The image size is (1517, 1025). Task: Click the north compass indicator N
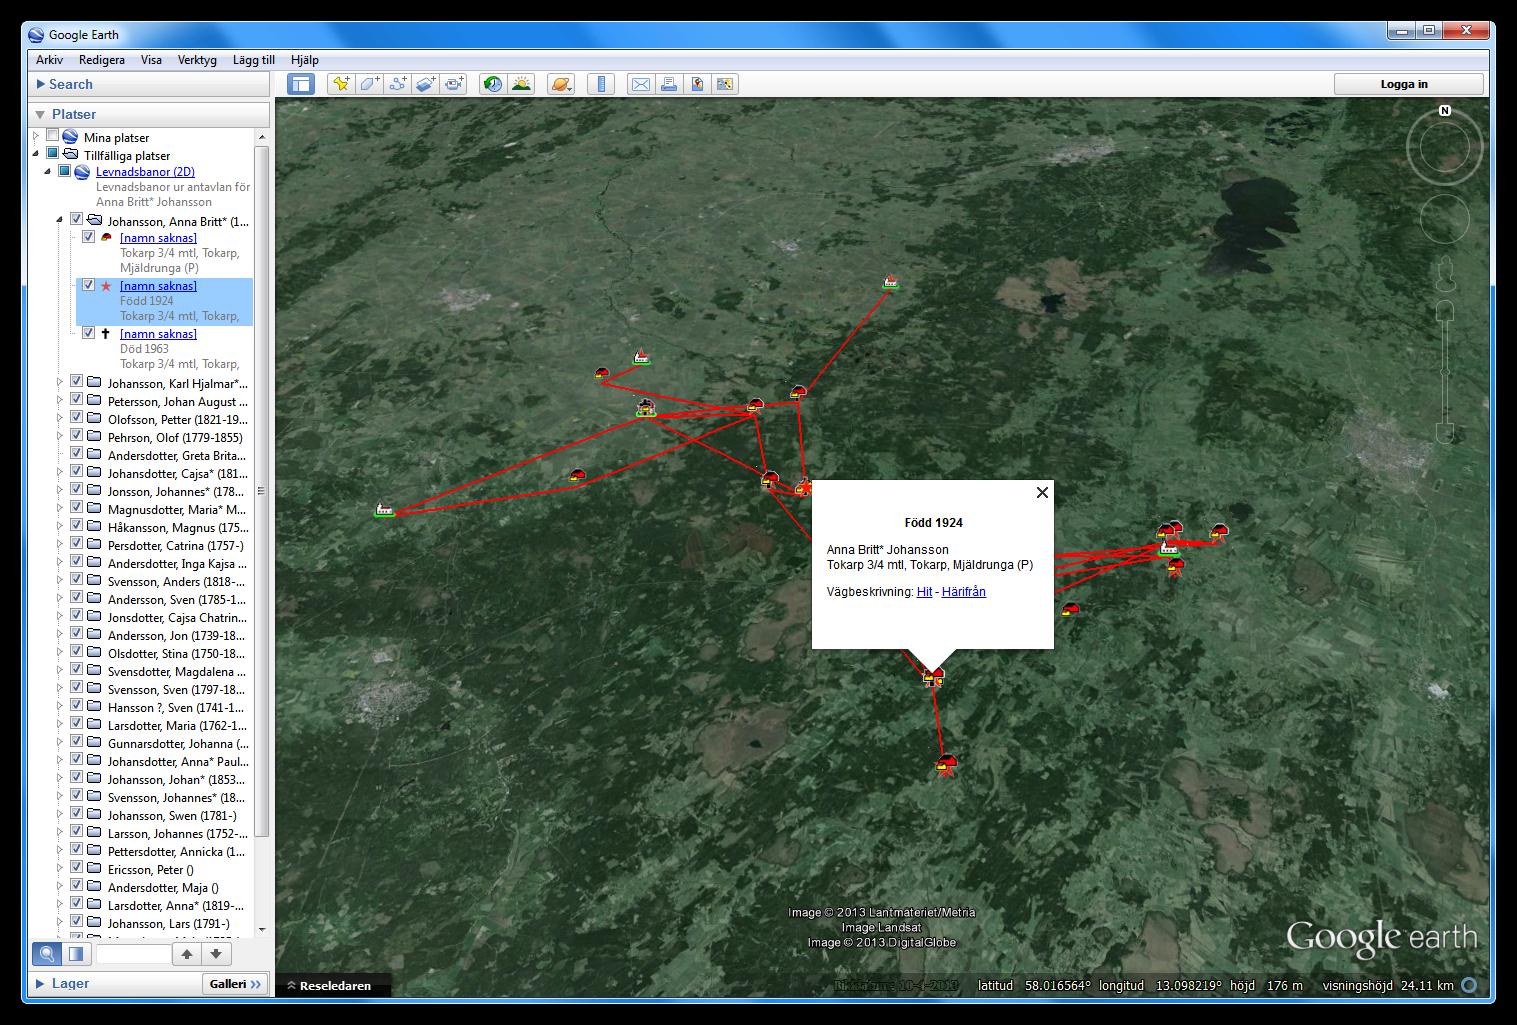1445,110
